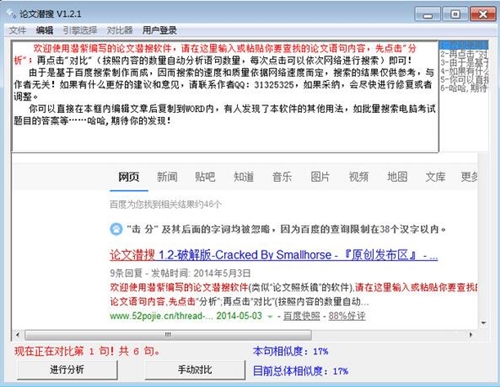Viewport: 500px width, 387px height.
Task: Click the horizontal scrollbar right arrow
Action: coord(471,335)
